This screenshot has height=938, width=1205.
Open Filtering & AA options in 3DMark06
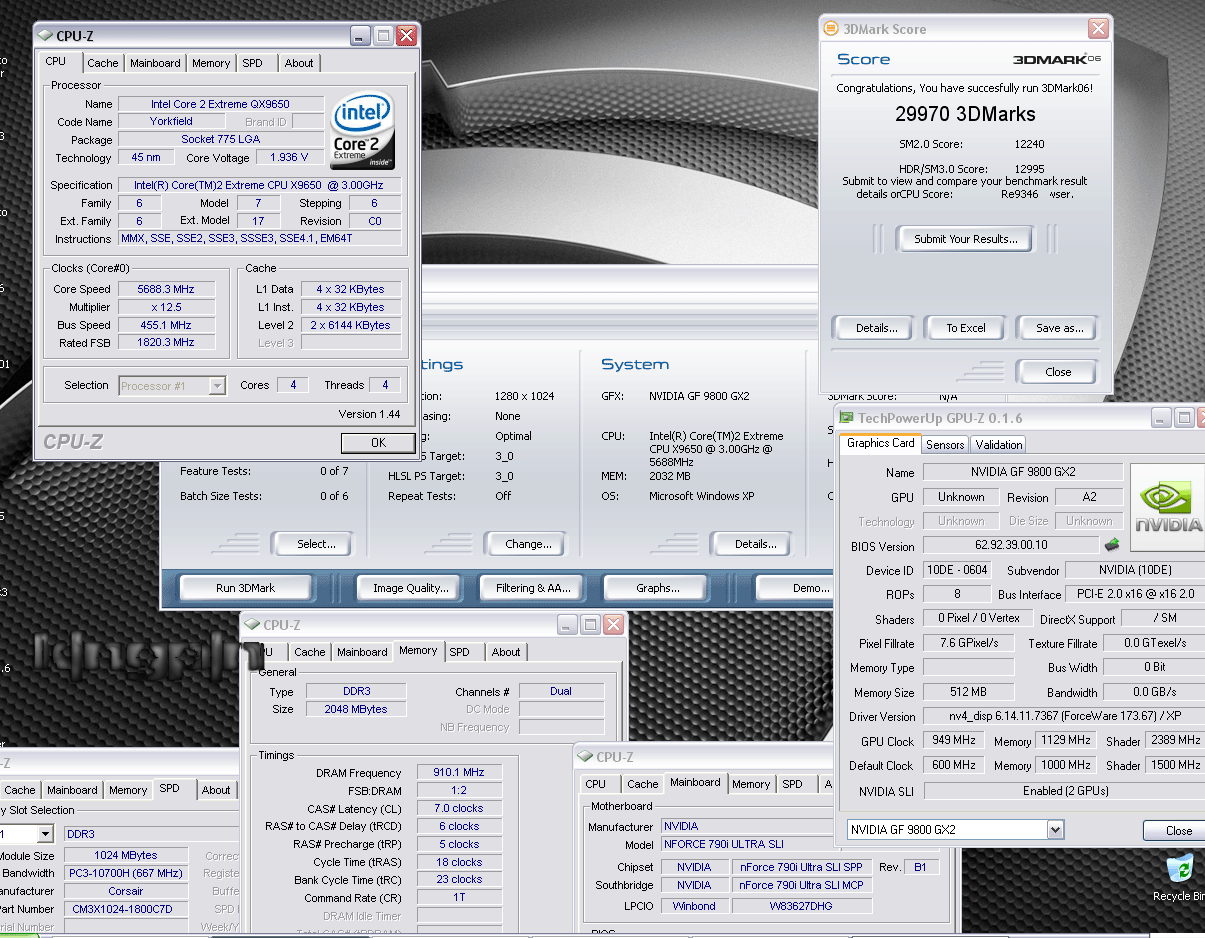(x=533, y=588)
